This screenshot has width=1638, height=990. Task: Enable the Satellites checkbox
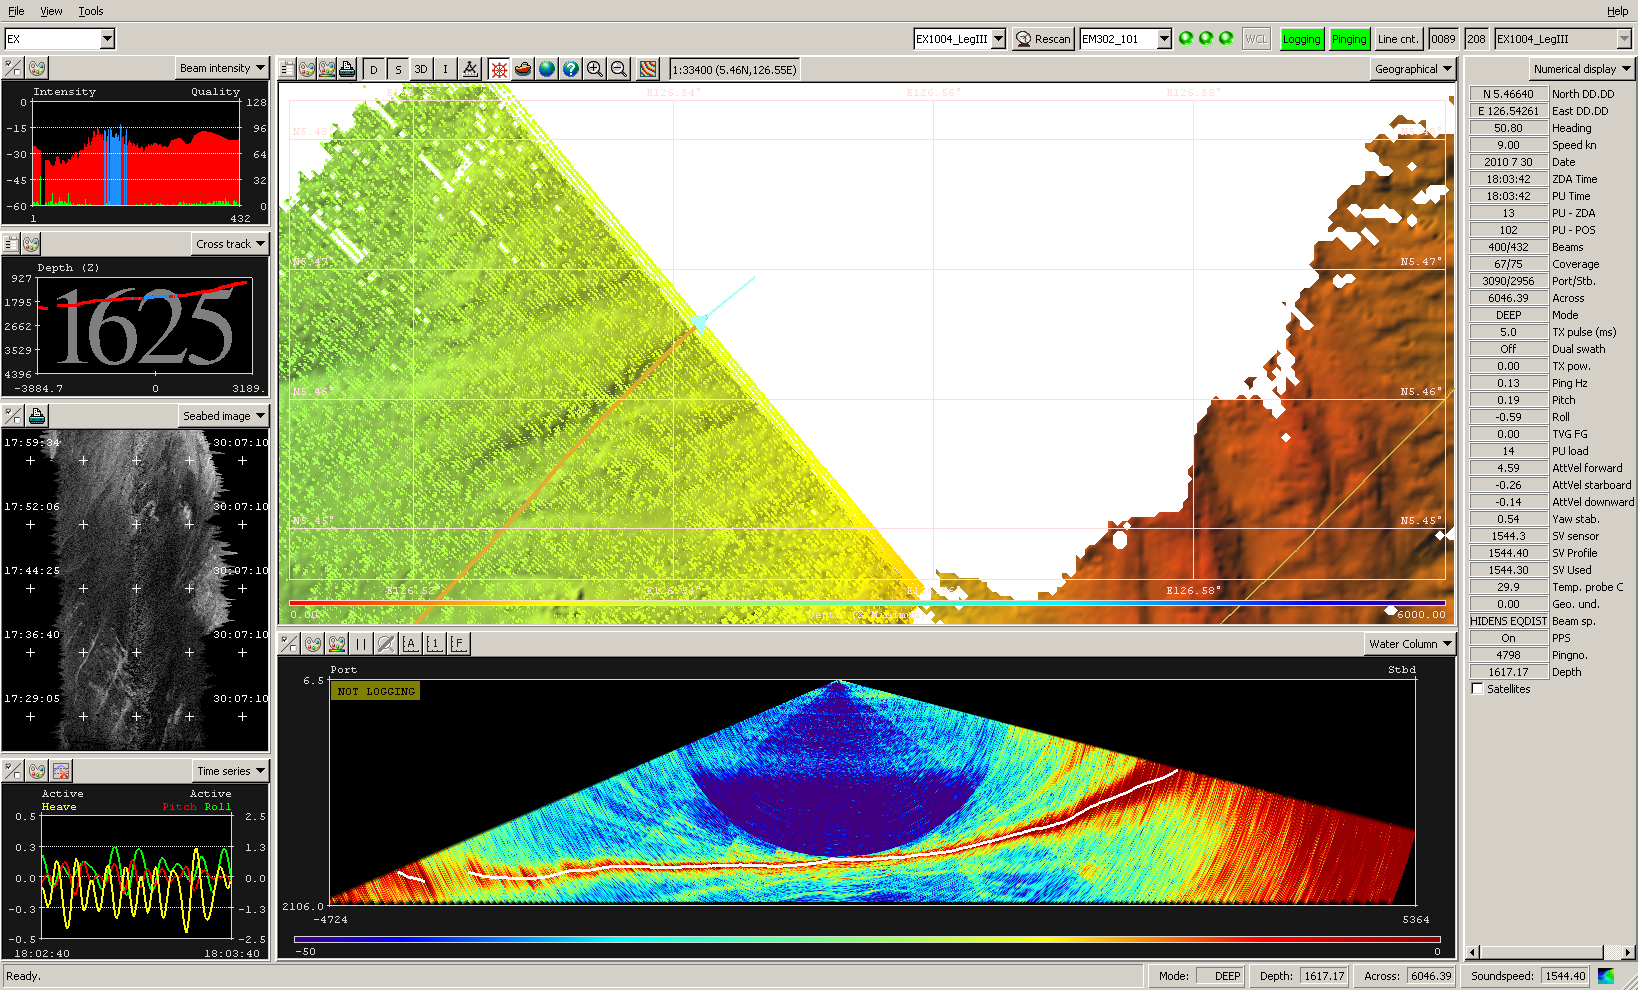(1477, 689)
